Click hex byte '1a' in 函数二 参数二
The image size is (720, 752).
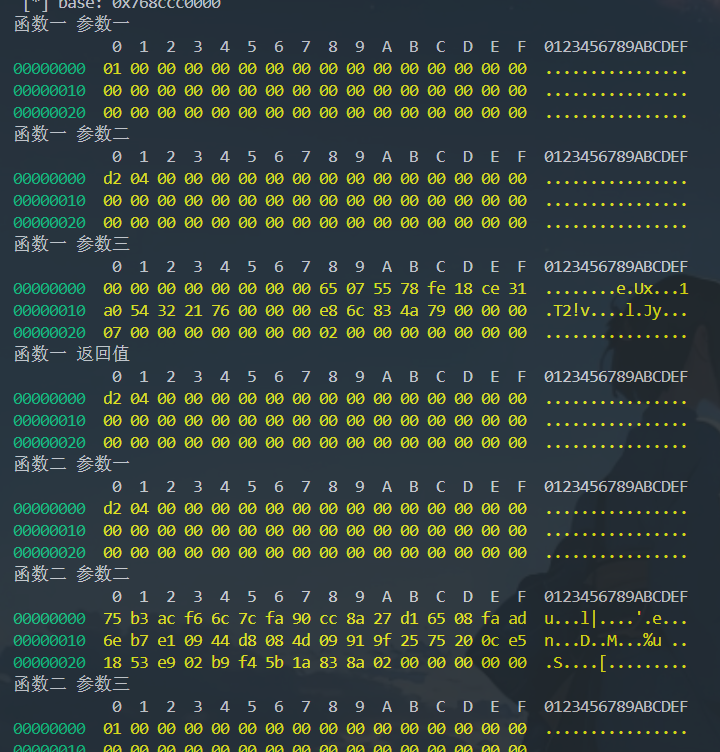click(302, 663)
